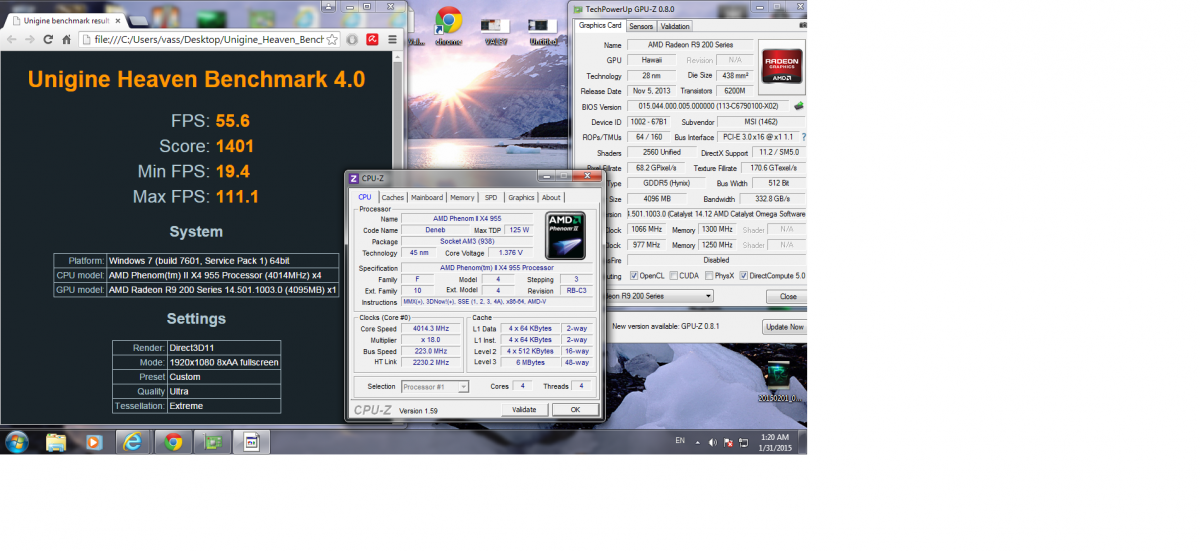
Task: Click the Close button in GPU-Z
Action: click(x=788, y=296)
